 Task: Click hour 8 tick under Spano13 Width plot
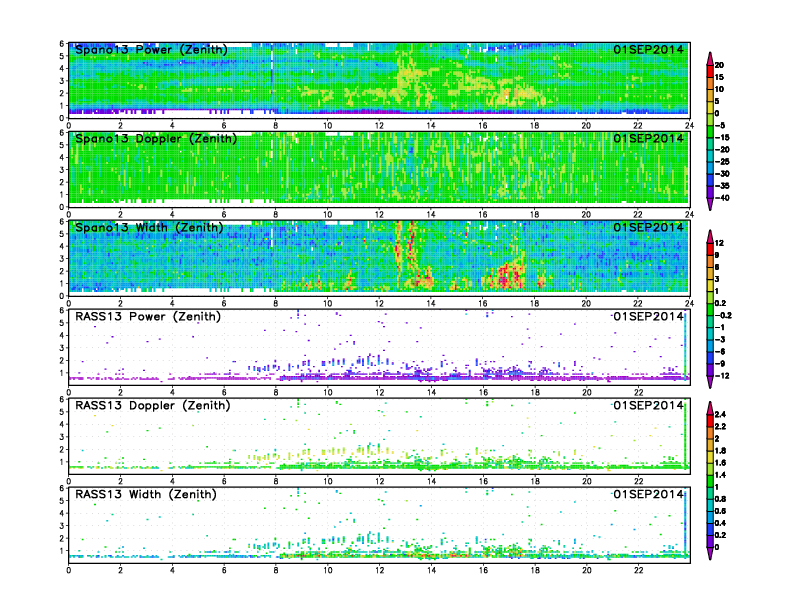coord(276,303)
